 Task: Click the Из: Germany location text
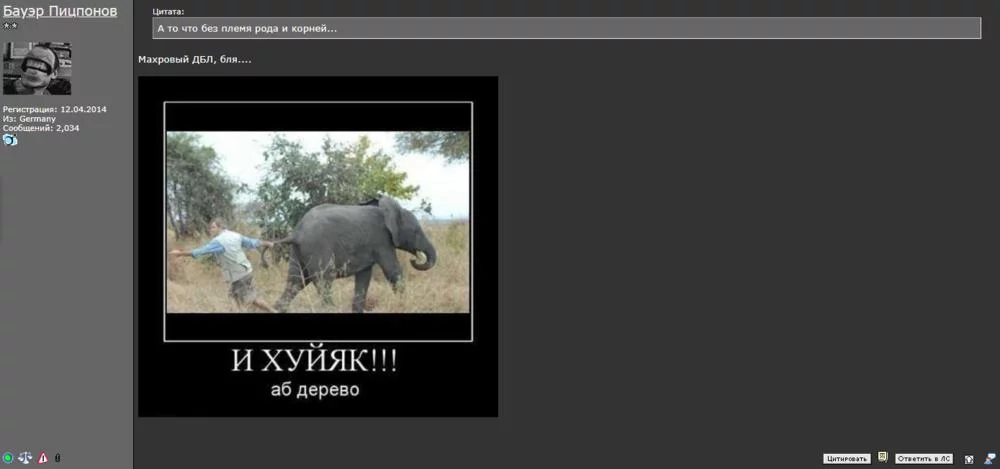pyautogui.click(x=29, y=118)
